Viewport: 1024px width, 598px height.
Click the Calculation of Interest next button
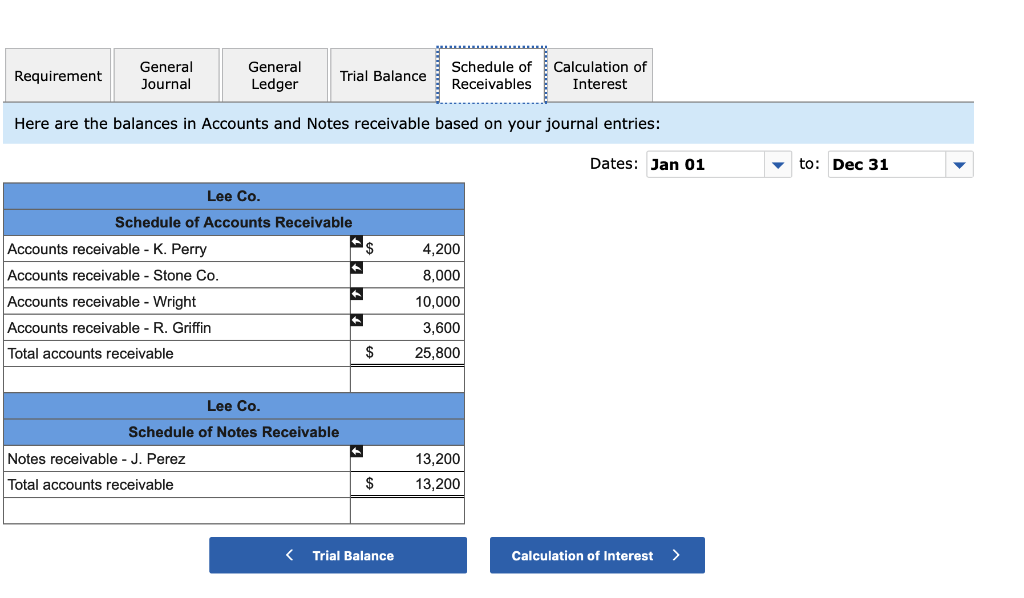[x=597, y=555]
